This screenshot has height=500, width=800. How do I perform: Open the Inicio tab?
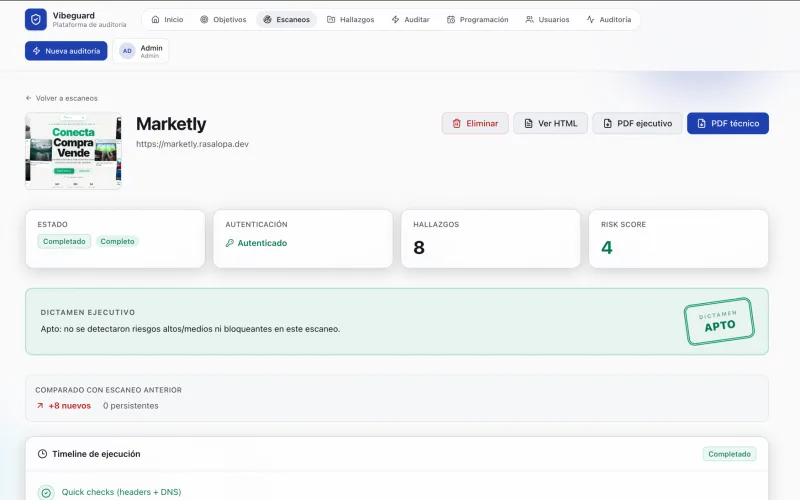point(167,19)
